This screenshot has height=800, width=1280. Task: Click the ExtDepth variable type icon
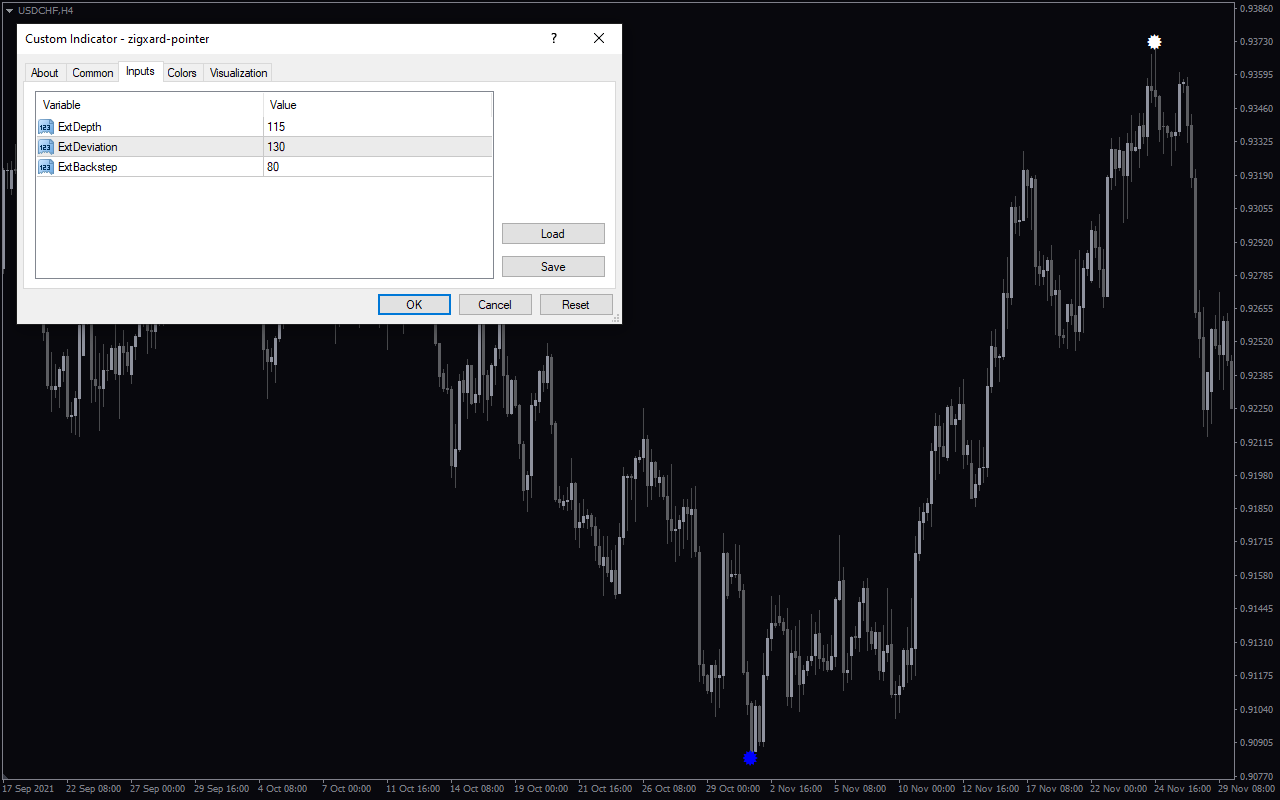(x=46, y=127)
